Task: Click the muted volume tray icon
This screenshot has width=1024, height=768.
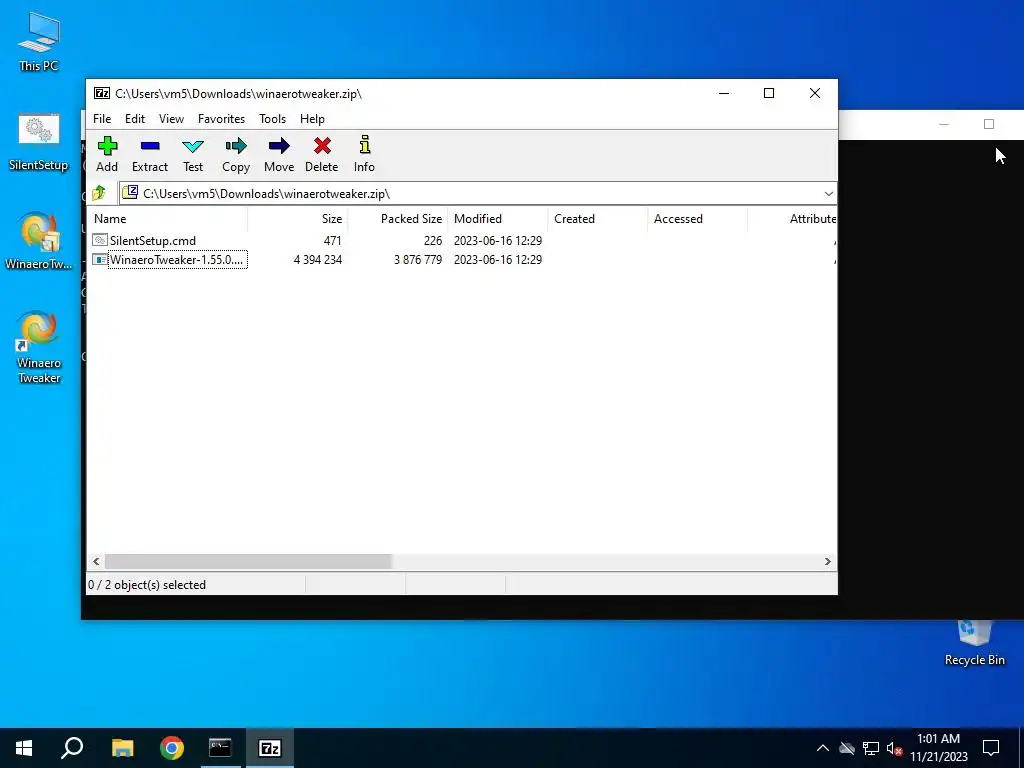Action: point(895,748)
